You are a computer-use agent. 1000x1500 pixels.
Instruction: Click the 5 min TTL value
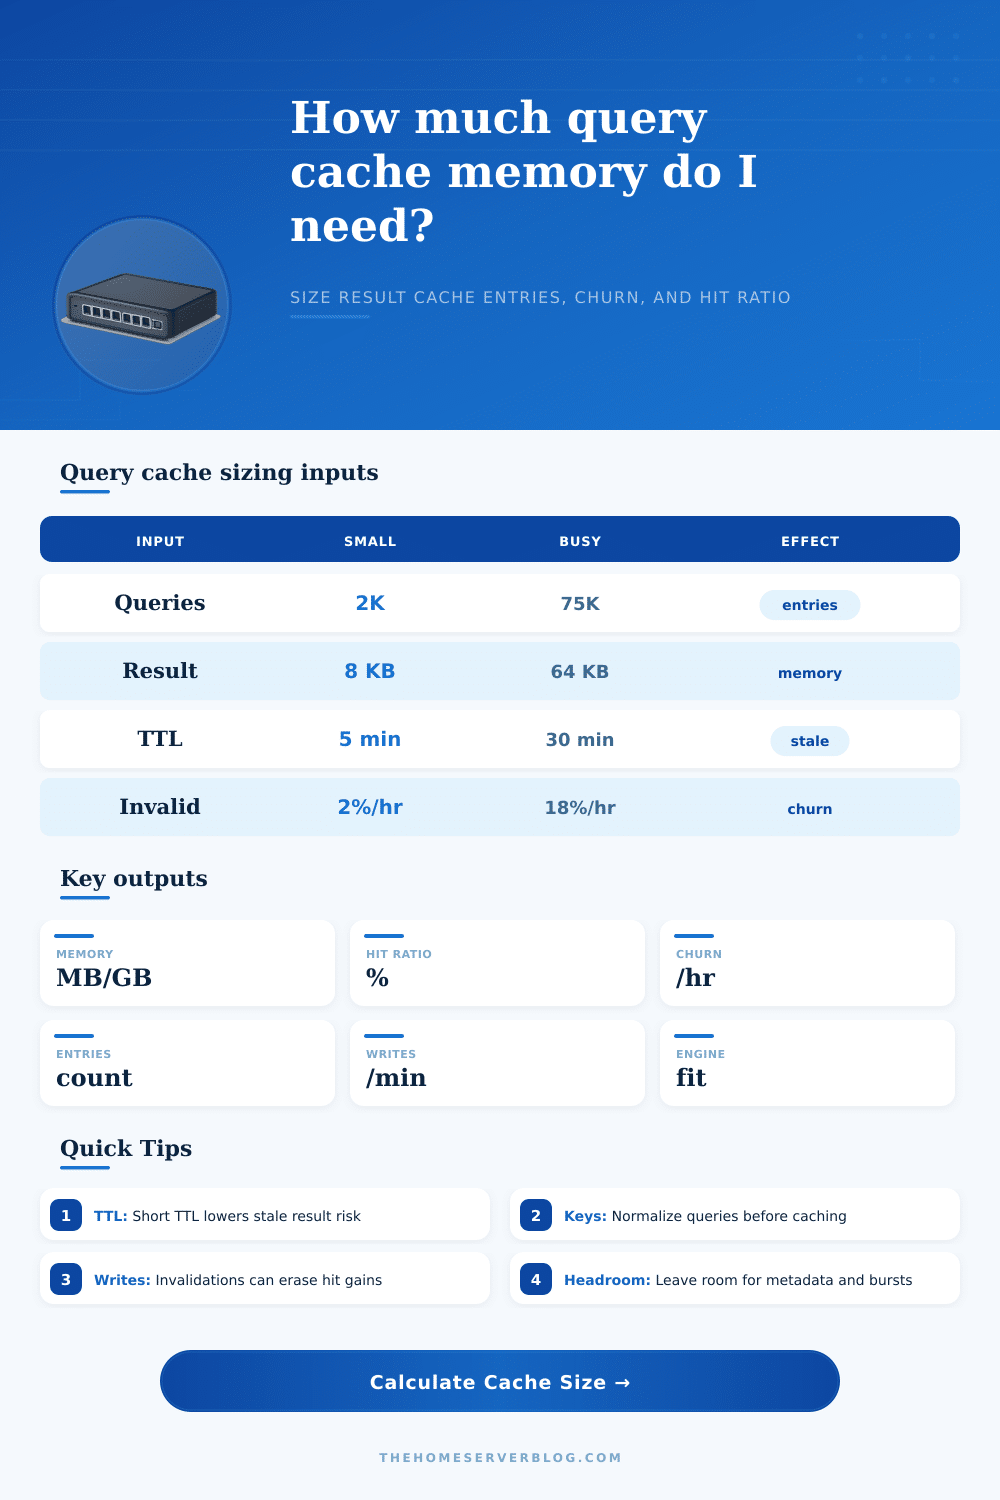pos(370,739)
